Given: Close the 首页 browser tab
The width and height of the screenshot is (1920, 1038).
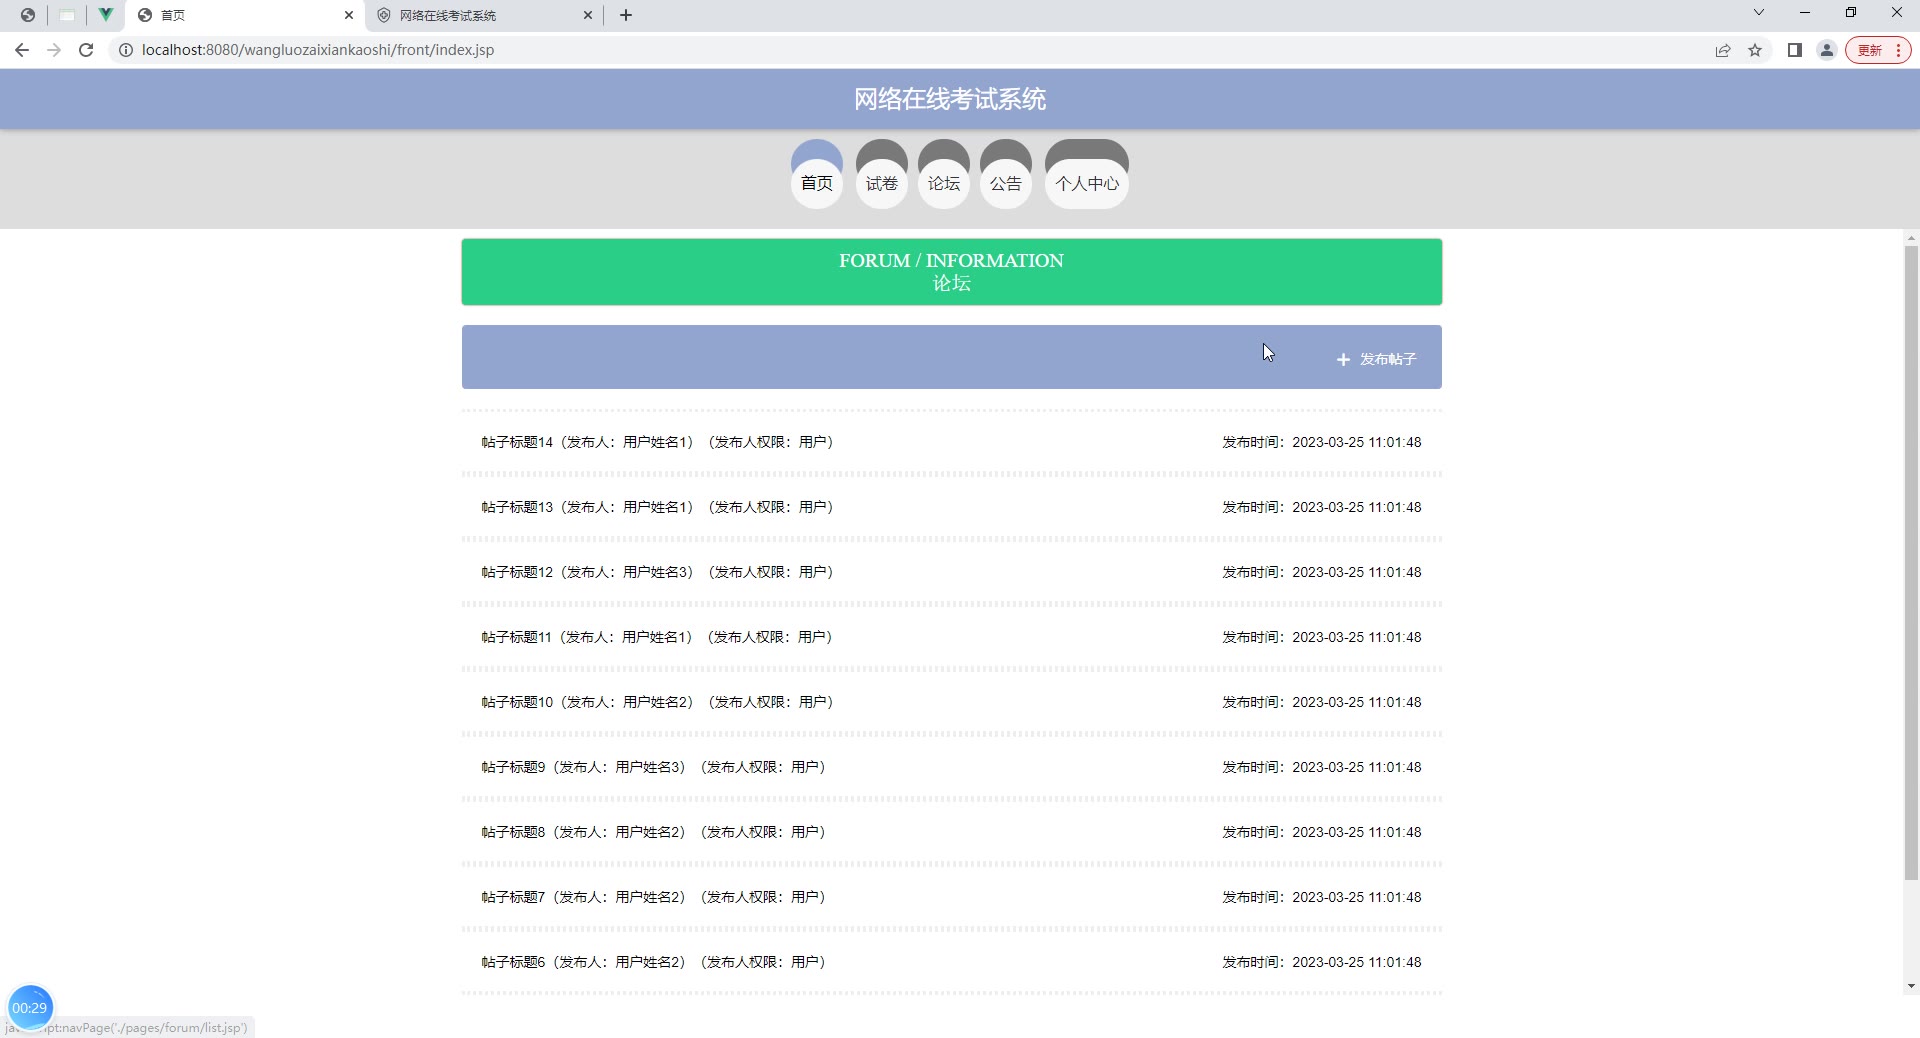Looking at the screenshot, I should point(349,15).
